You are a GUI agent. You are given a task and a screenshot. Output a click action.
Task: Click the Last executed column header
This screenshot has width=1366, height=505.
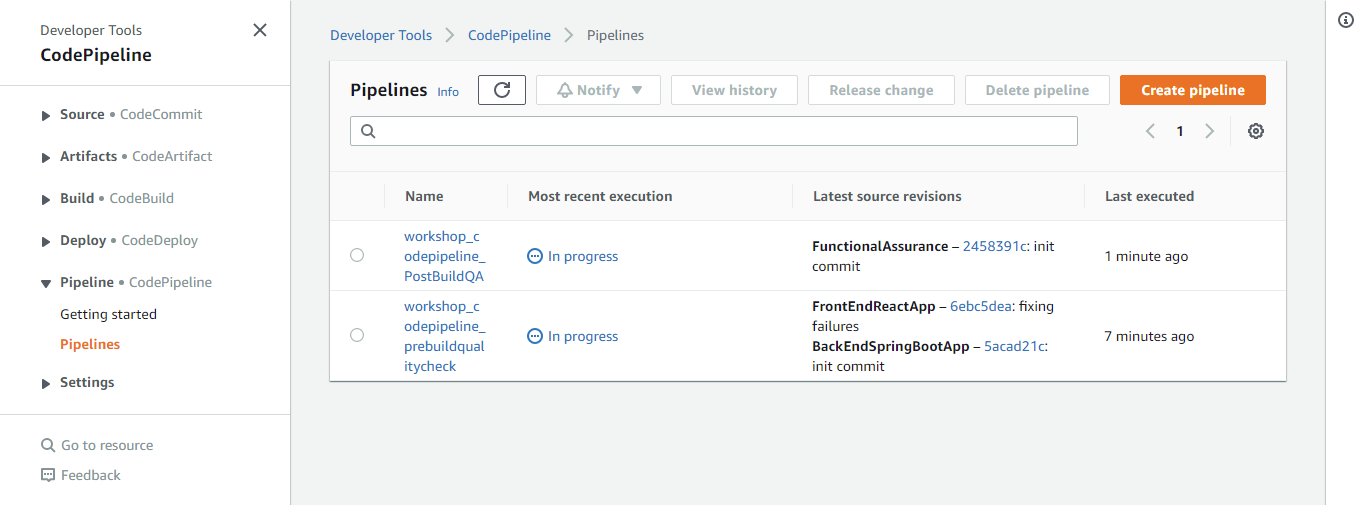click(x=1149, y=196)
